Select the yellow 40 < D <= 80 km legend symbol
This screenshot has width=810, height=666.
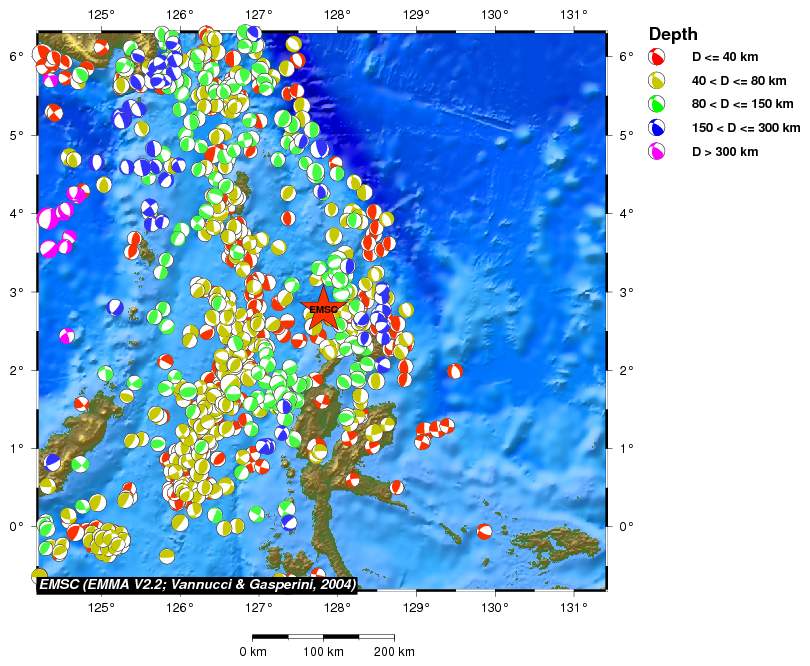coord(658,80)
